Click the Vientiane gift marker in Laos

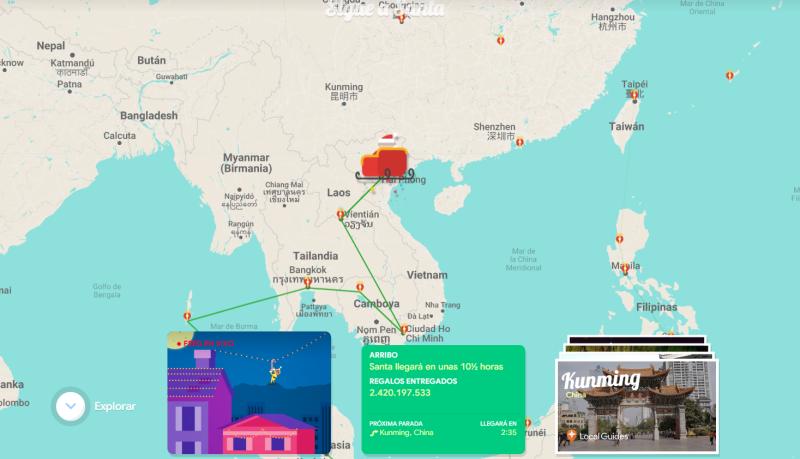[340, 214]
